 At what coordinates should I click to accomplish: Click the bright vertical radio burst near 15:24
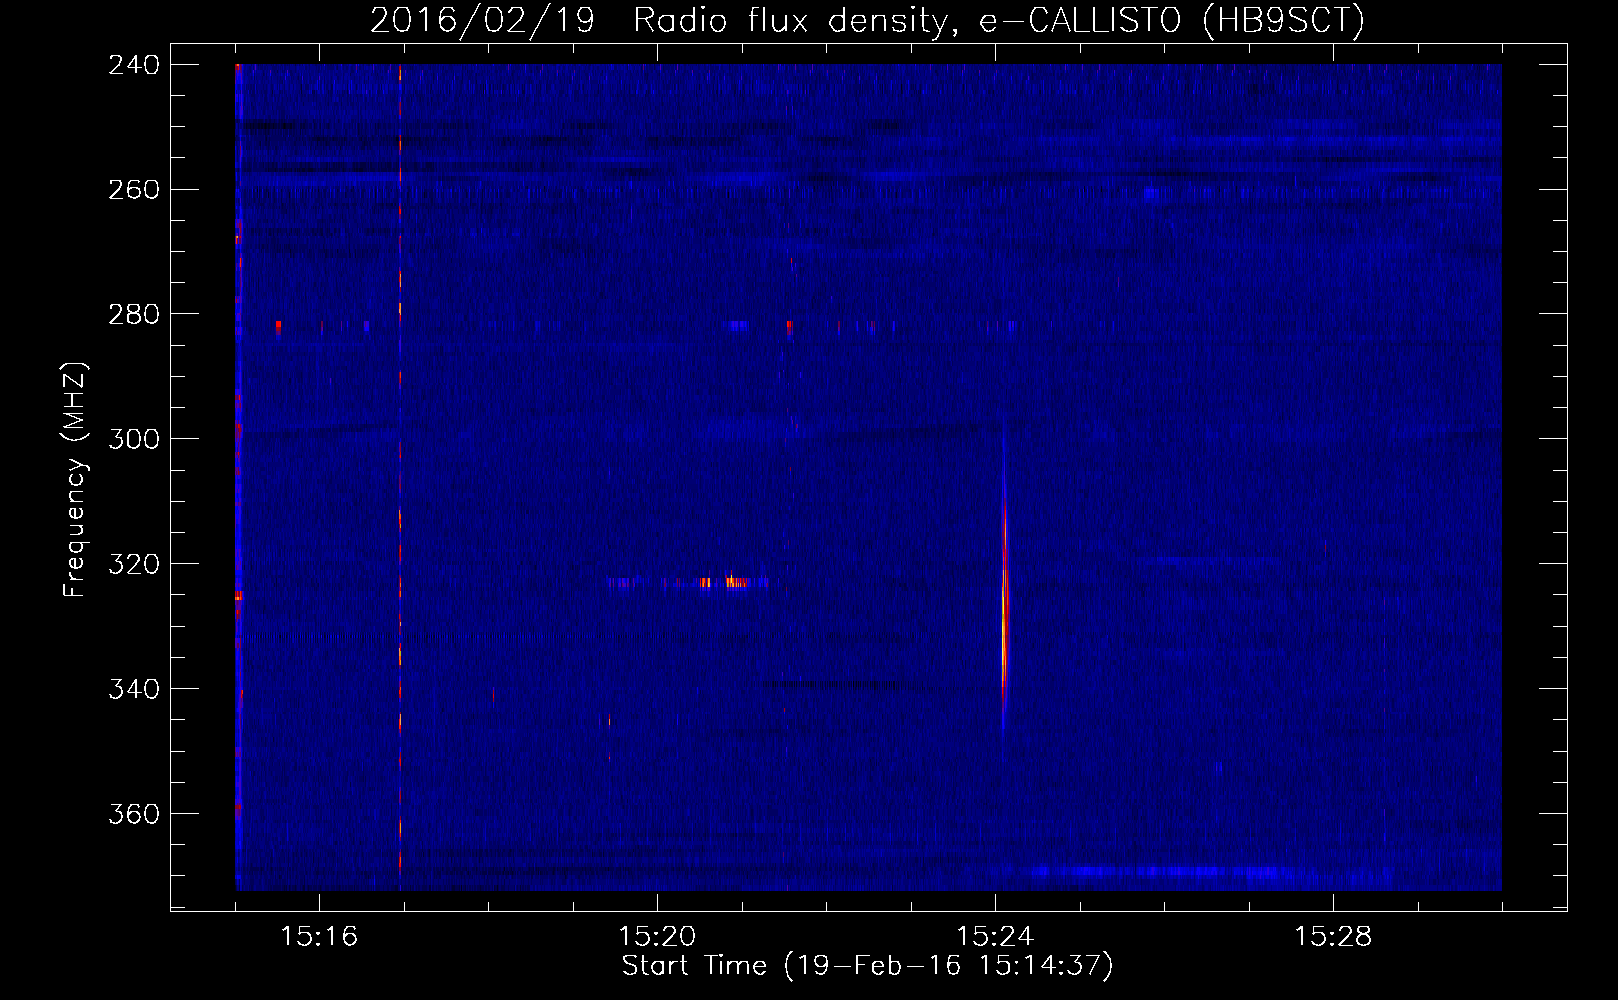[x=1004, y=600]
